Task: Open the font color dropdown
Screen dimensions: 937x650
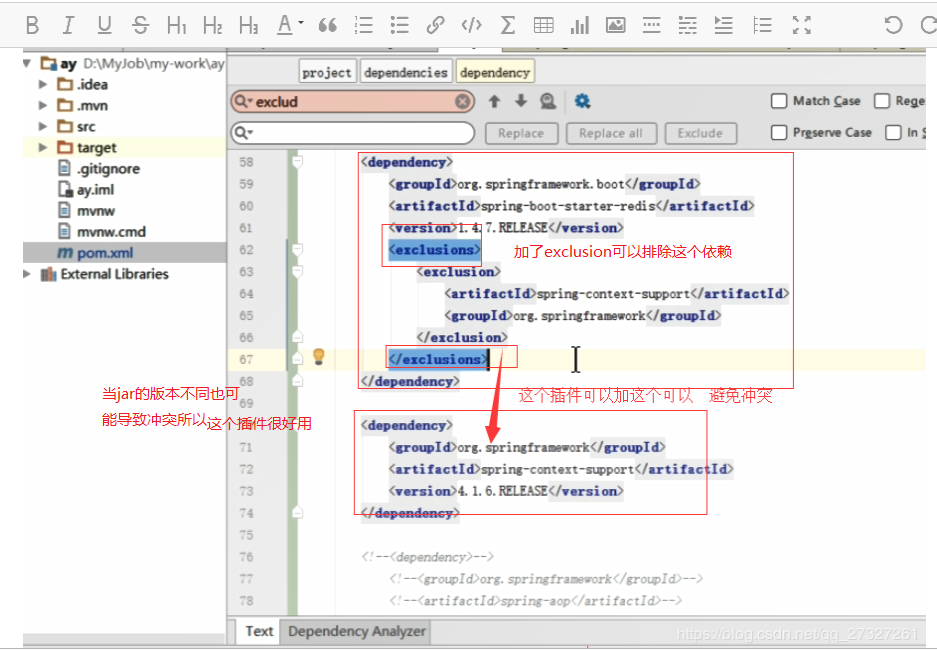Action: 290,25
